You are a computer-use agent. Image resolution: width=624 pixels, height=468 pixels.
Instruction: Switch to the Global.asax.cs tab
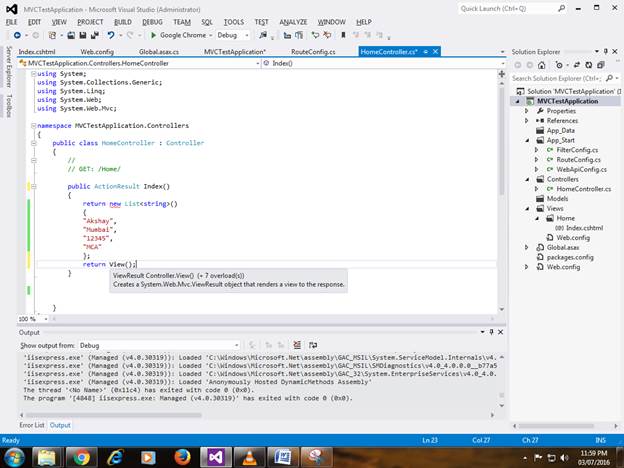pos(159,52)
